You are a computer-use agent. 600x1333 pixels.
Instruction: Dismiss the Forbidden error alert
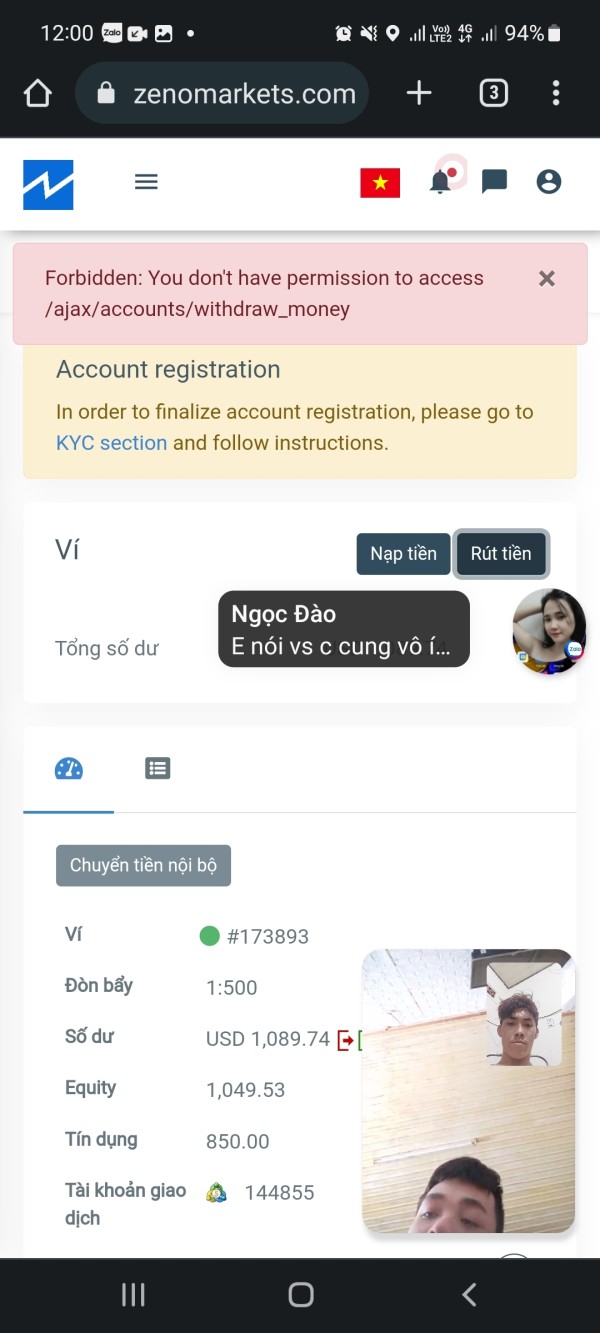pyautogui.click(x=547, y=279)
